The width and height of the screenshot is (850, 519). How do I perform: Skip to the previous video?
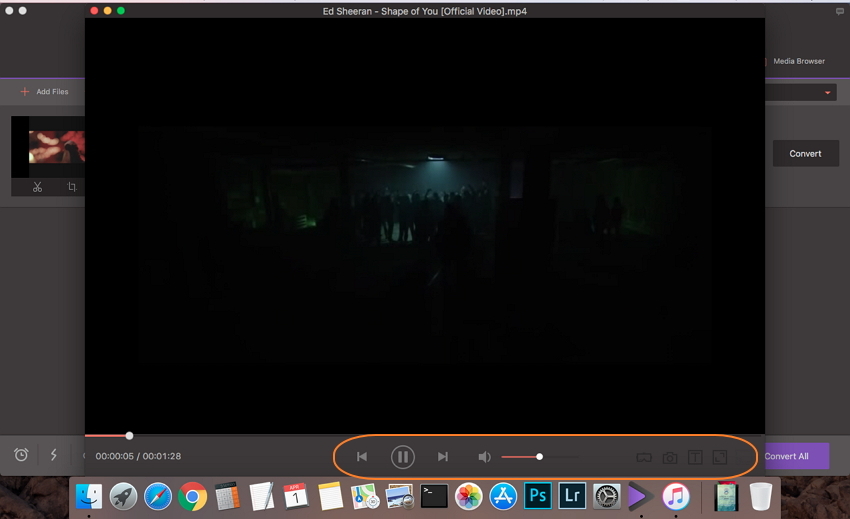click(362, 457)
